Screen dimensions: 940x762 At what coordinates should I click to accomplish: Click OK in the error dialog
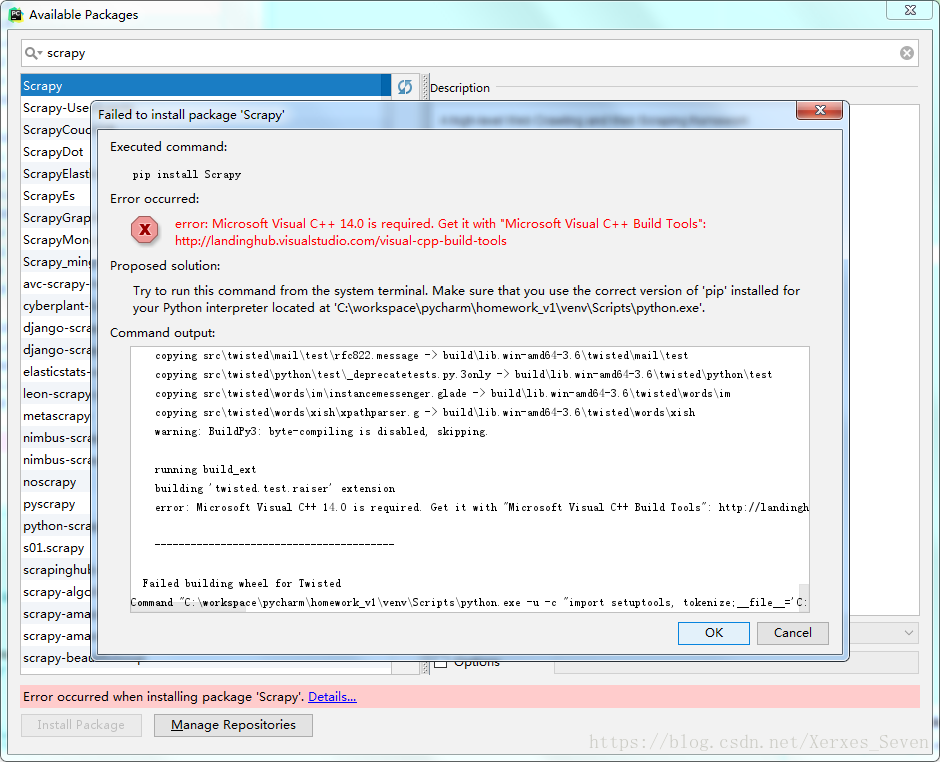point(713,633)
